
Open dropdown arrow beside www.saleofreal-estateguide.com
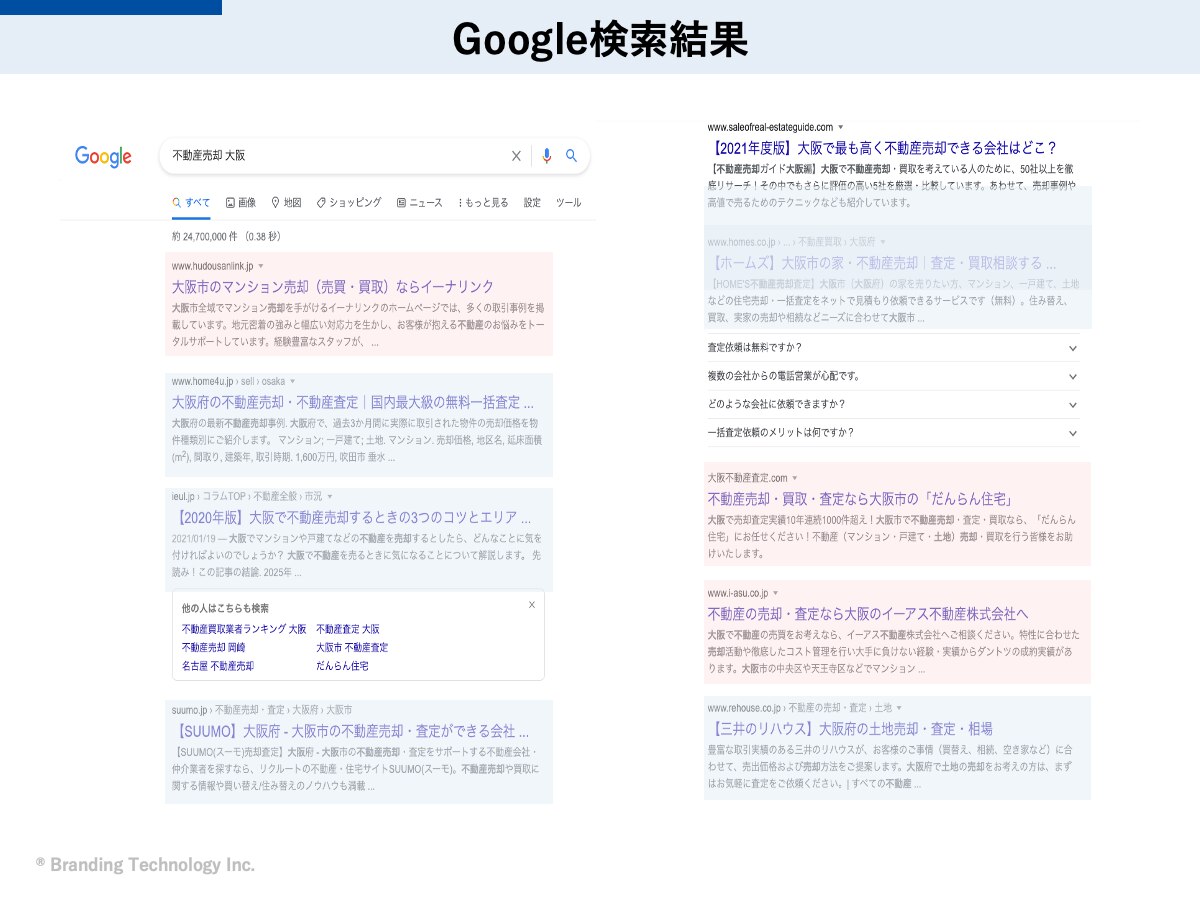point(841,127)
